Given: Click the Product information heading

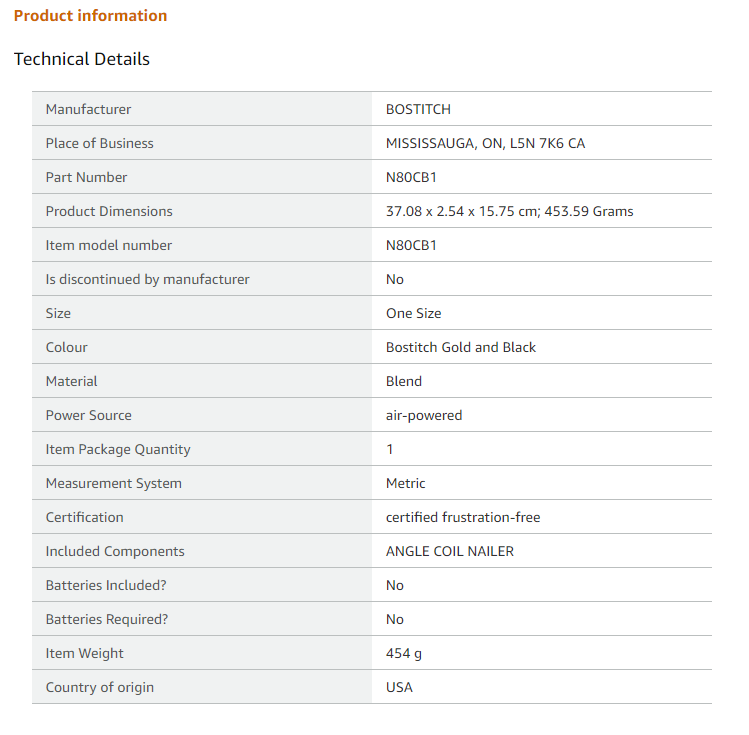Looking at the screenshot, I should point(90,16).
